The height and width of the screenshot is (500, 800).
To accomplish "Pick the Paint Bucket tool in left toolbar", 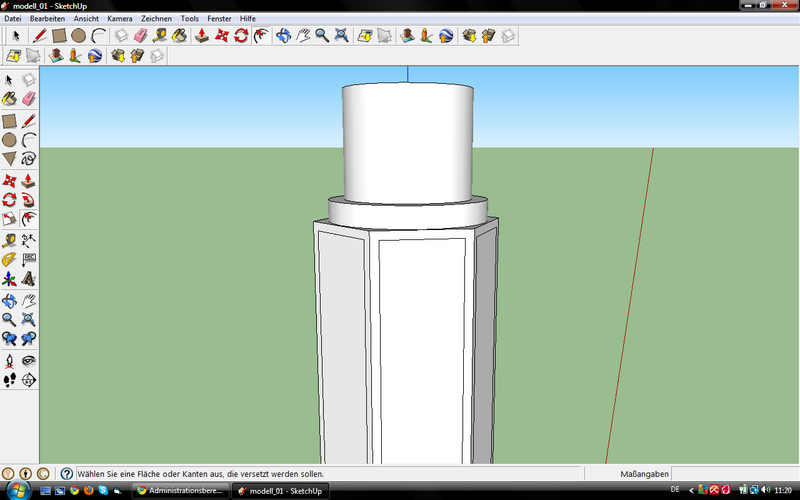I will [9, 98].
